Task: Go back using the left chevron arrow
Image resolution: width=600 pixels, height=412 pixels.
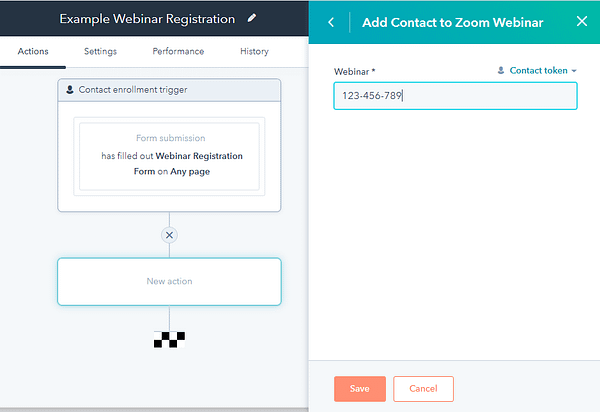Action: (331, 22)
